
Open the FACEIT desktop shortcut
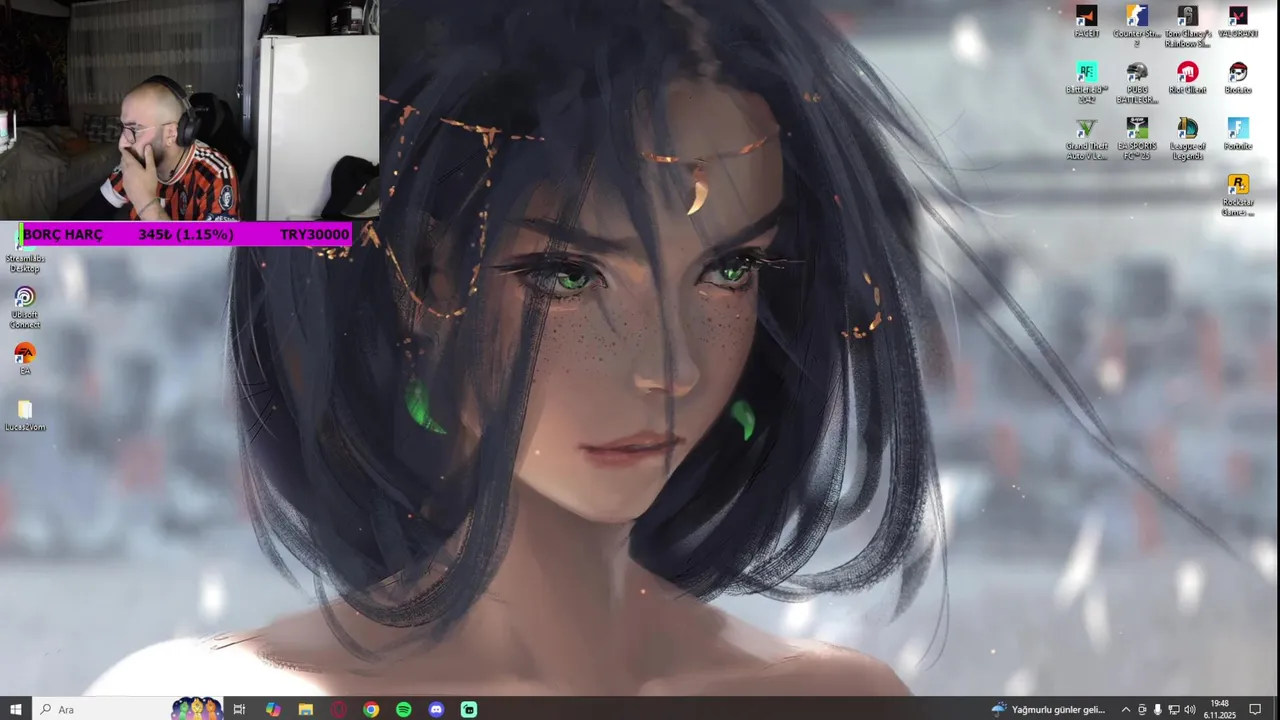pos(1086,22)
